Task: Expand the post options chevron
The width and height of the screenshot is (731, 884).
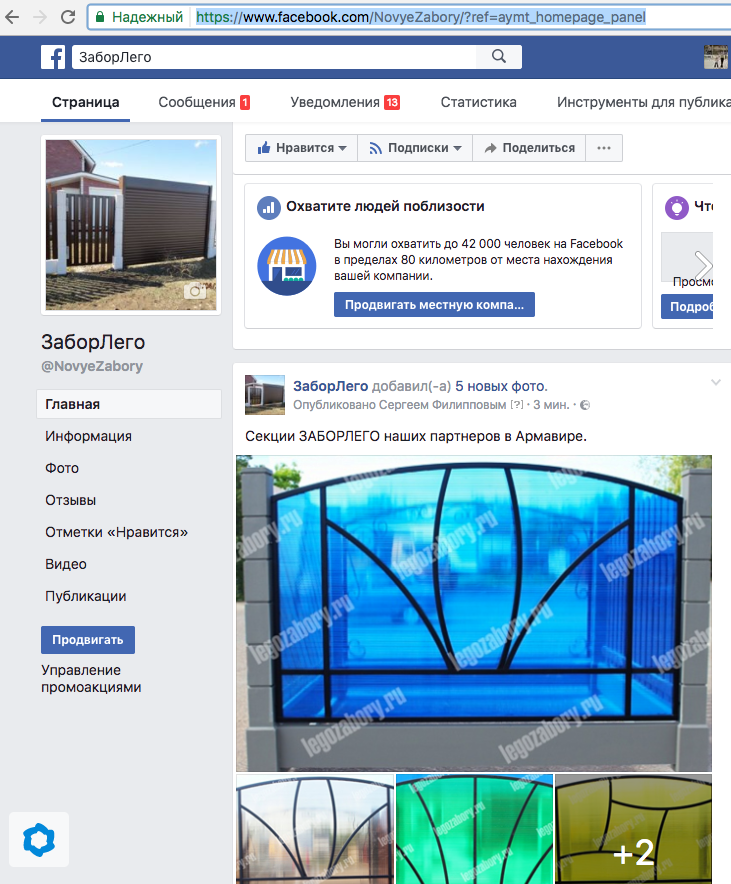Action: 715,383
